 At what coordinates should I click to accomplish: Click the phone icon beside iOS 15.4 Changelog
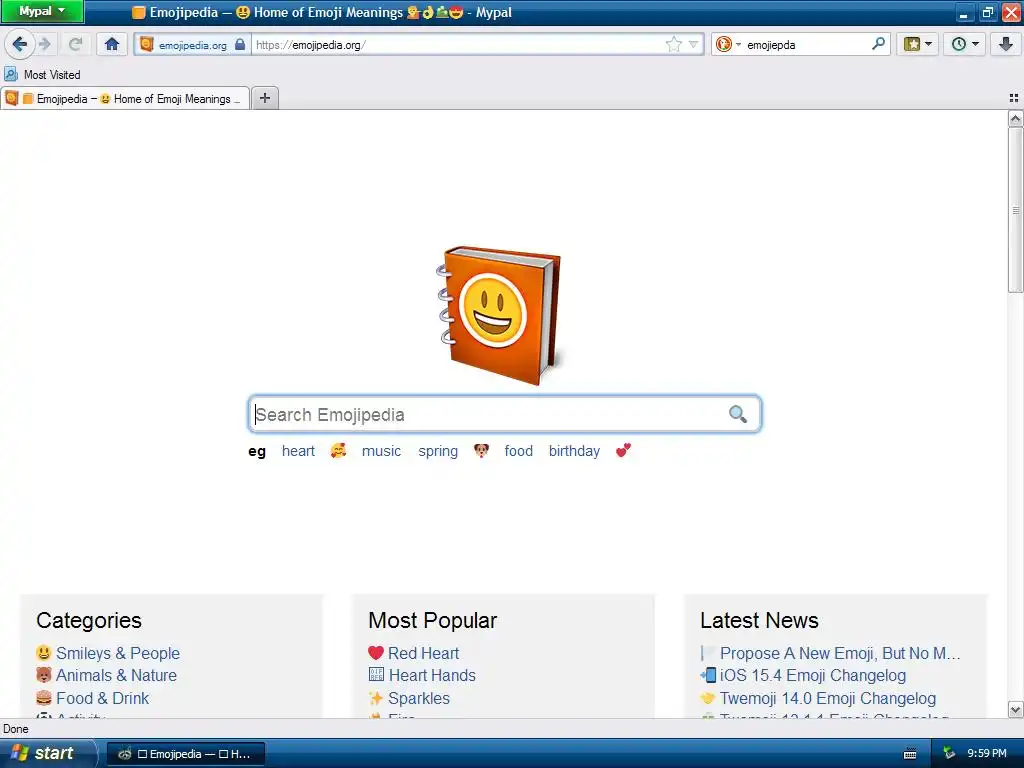coord(708,675)
